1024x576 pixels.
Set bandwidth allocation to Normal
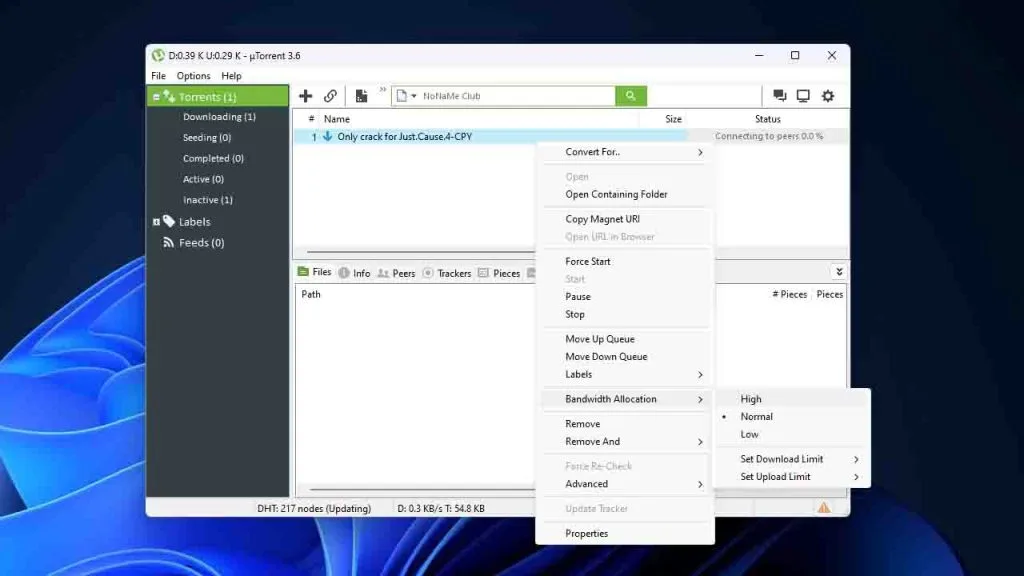(x=792, y=417)
